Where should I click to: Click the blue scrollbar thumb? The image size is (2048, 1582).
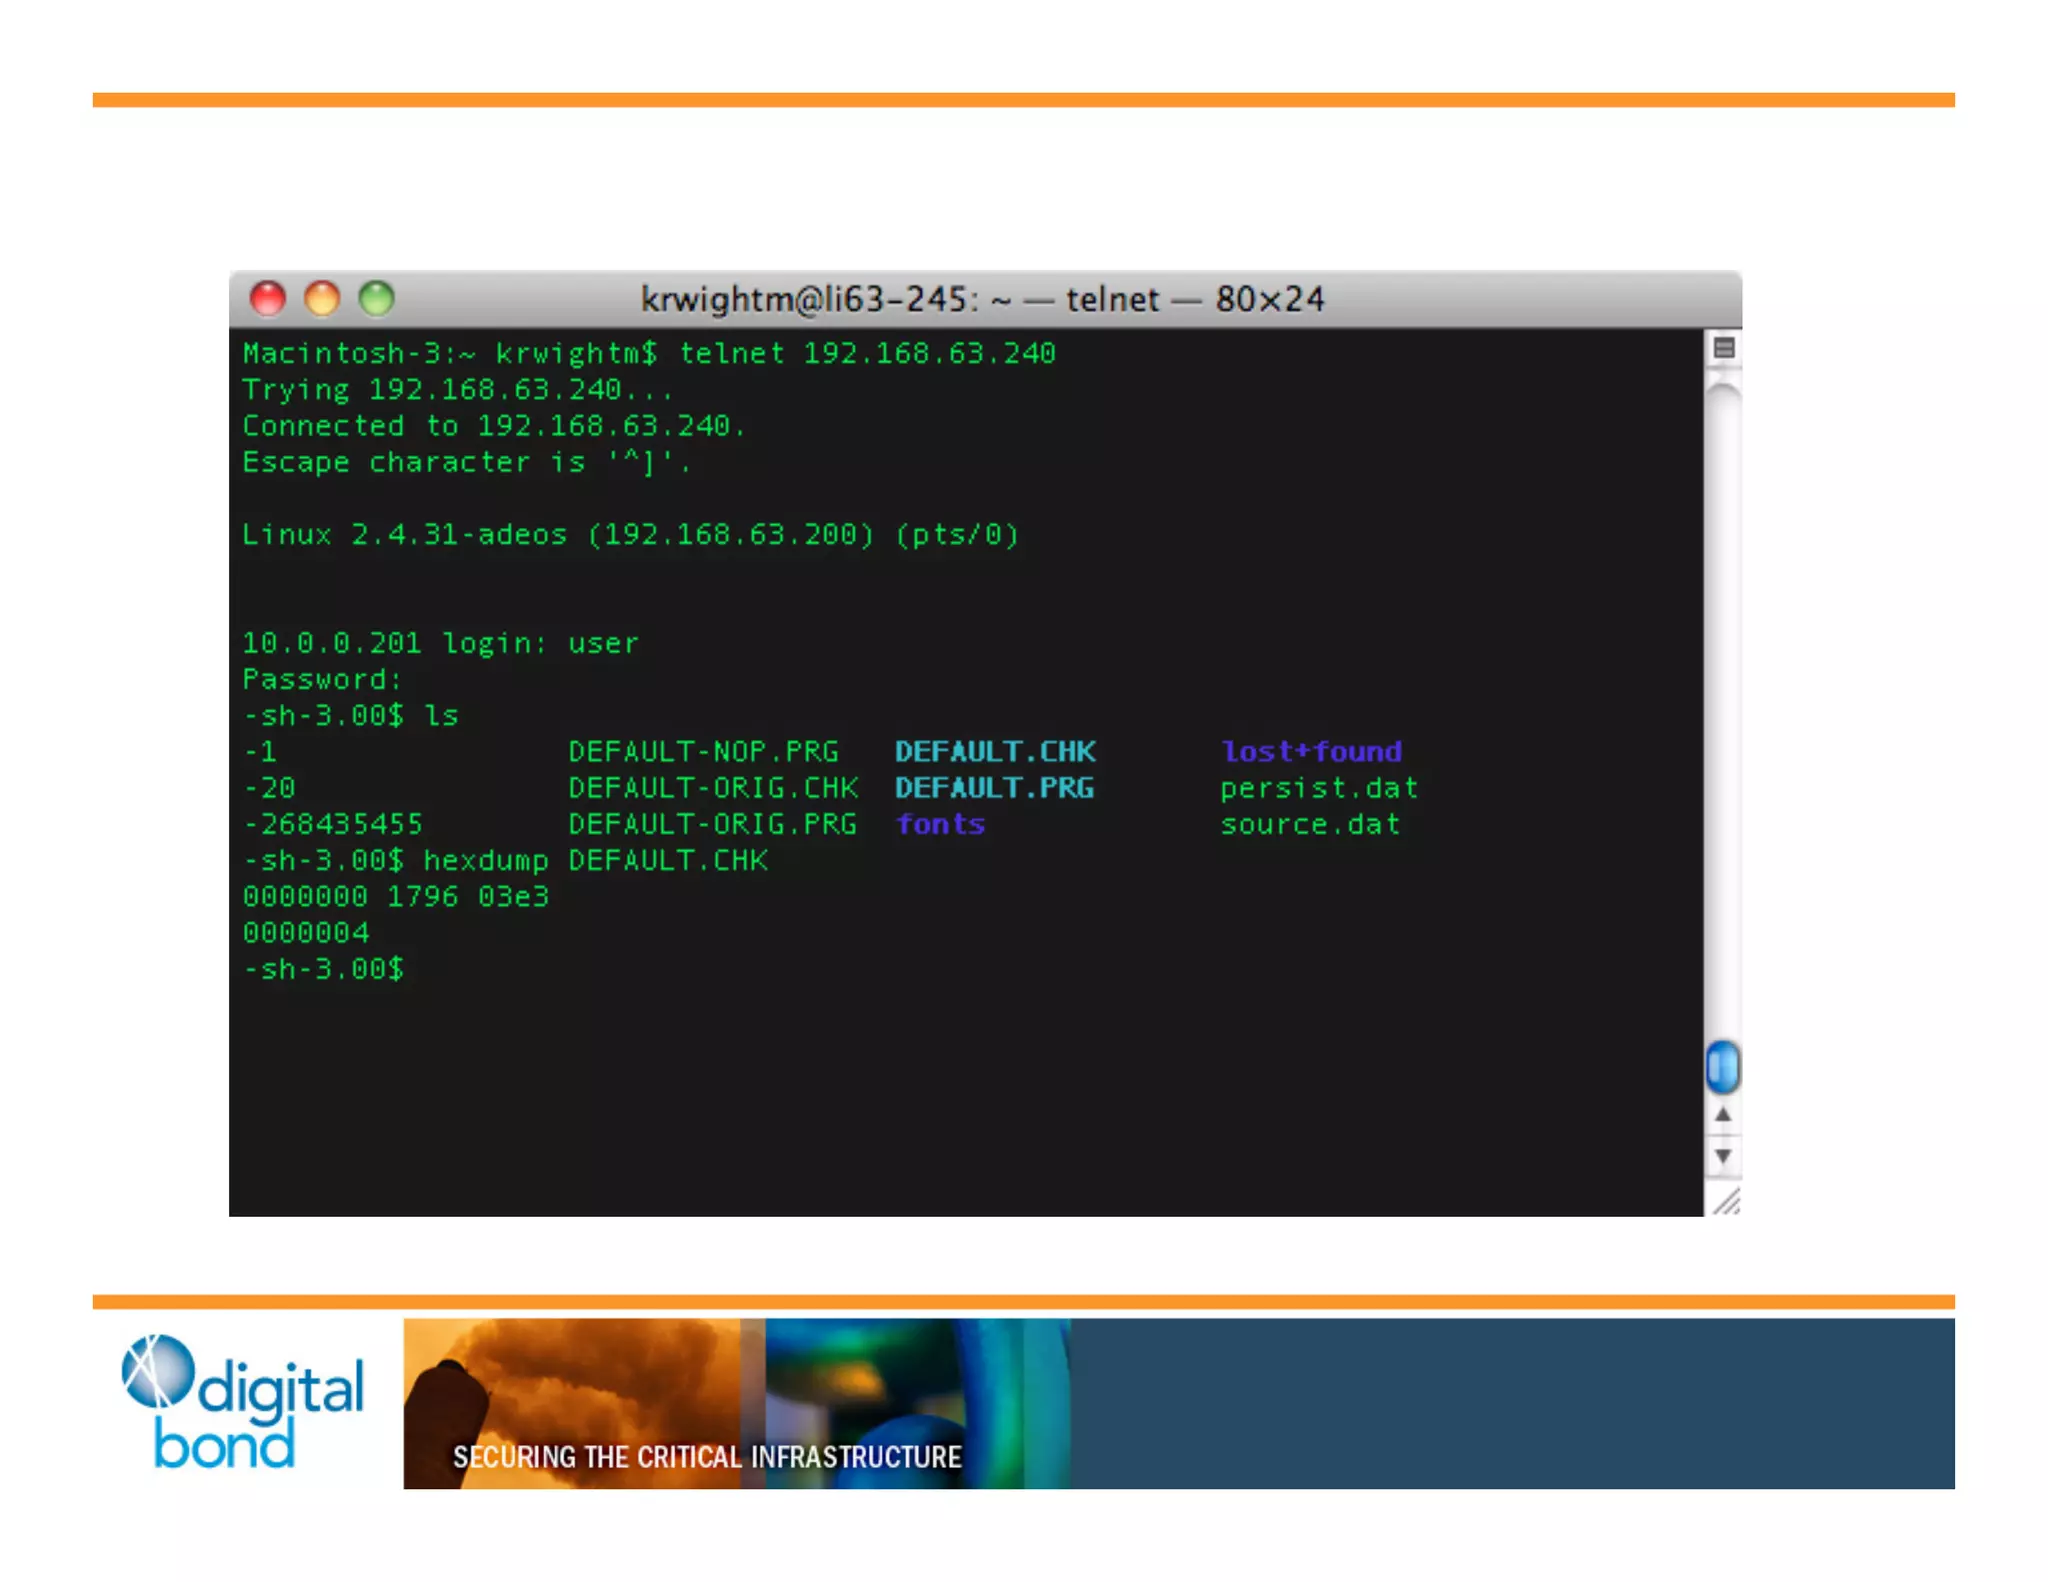[x=1722, y=1066]
